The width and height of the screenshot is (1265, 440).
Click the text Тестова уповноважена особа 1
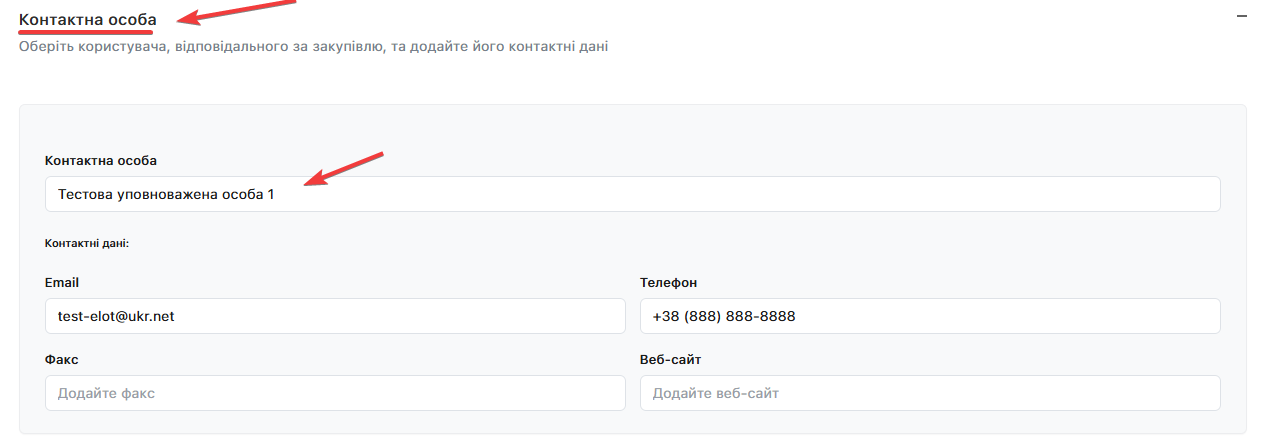coord(166,194)
